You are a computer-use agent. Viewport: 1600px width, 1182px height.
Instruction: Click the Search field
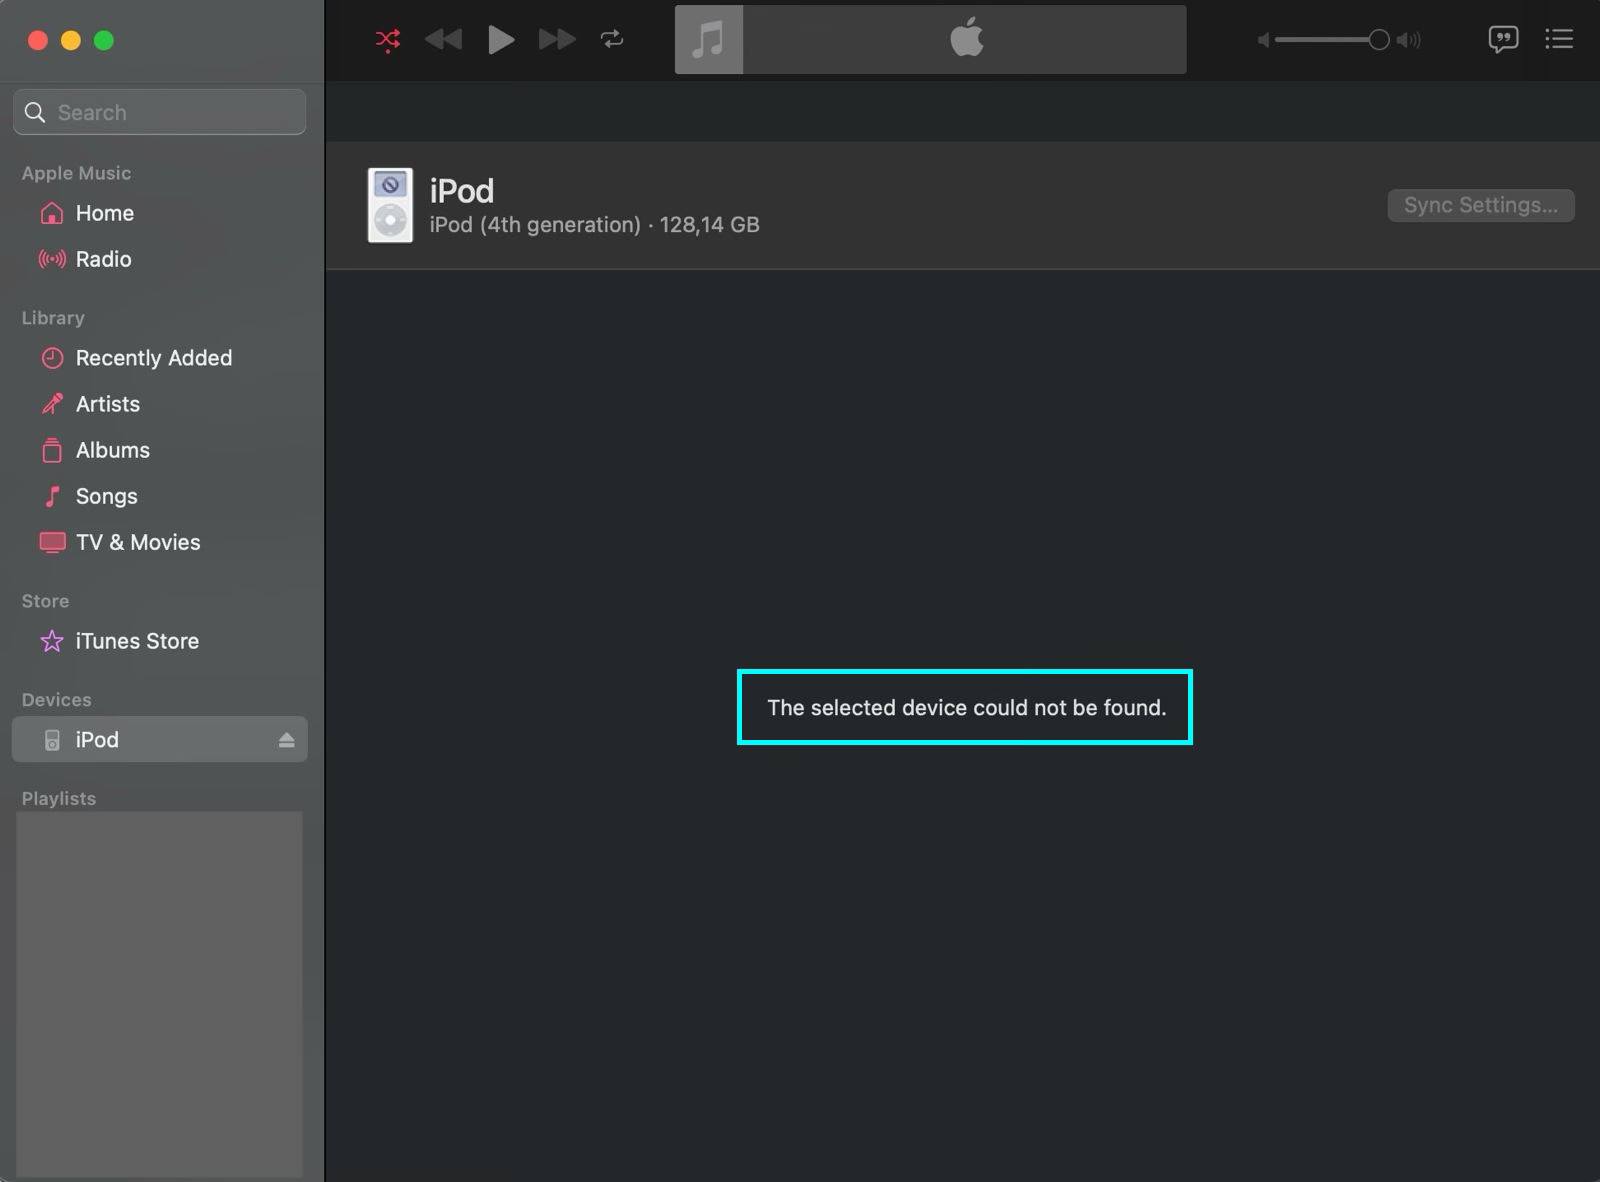pyautogui.click(x=160, y=112)
